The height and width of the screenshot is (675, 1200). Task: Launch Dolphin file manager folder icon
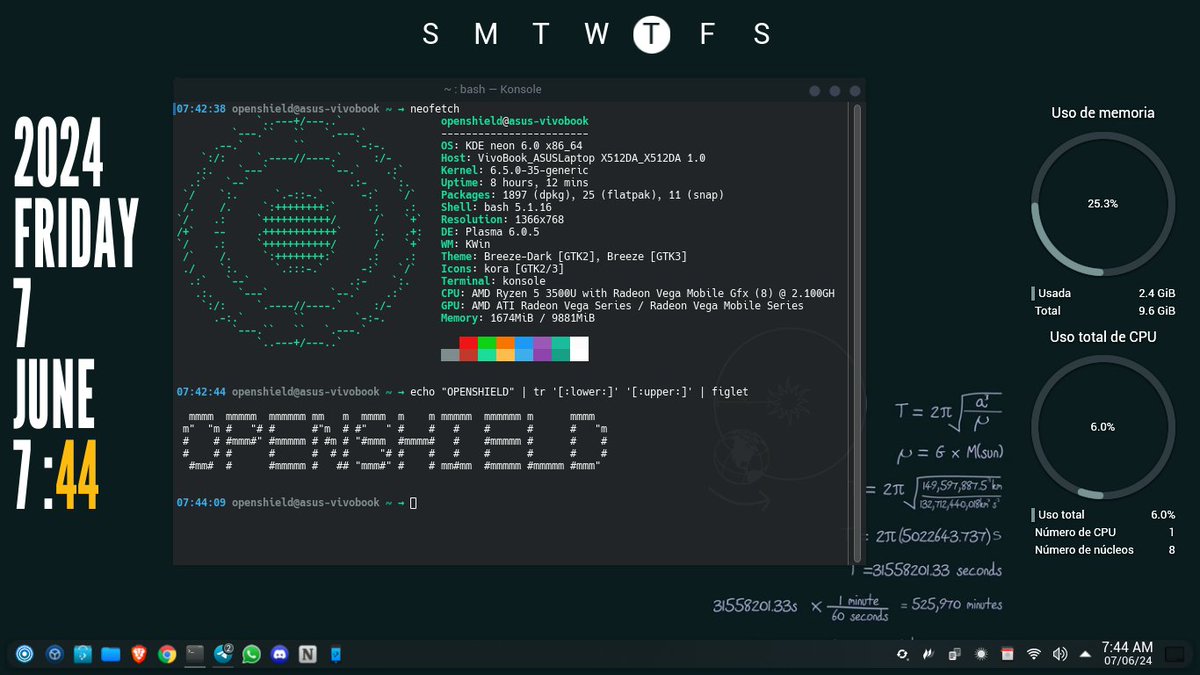click(x=111, y=655)
